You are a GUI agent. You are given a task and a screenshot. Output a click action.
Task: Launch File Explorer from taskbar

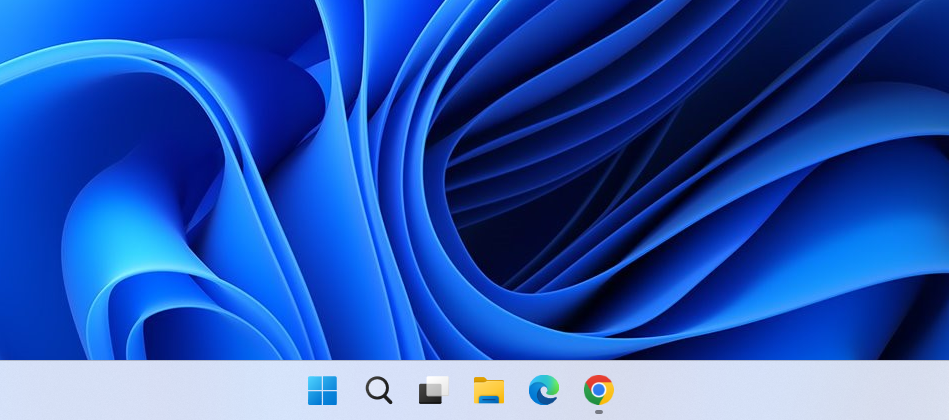pyautogui.click(x=489, y=390)
